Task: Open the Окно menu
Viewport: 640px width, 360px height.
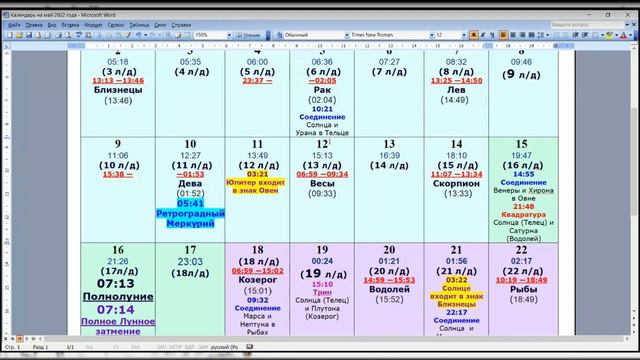Action: (x=160, y=25)
